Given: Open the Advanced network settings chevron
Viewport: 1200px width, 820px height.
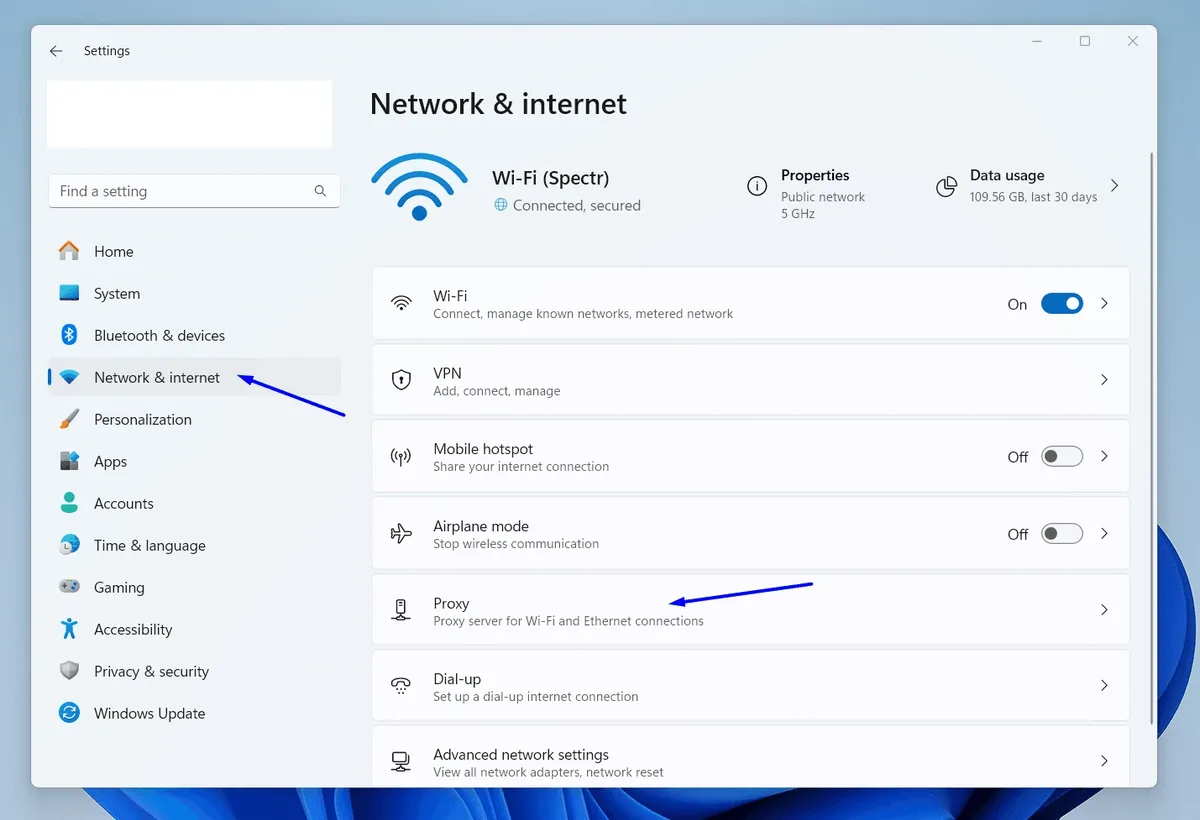Looking at the screenshot, I should pyautogui.click(x=1104, y=761).
